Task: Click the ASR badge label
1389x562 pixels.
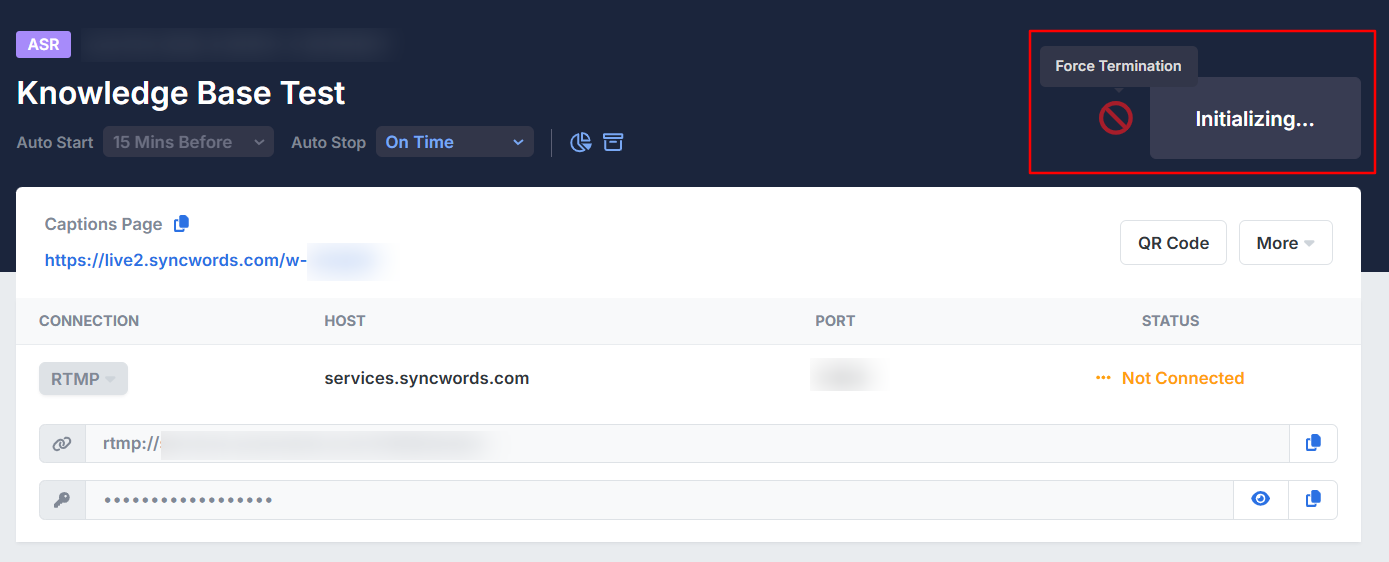Action: (43, 45)
